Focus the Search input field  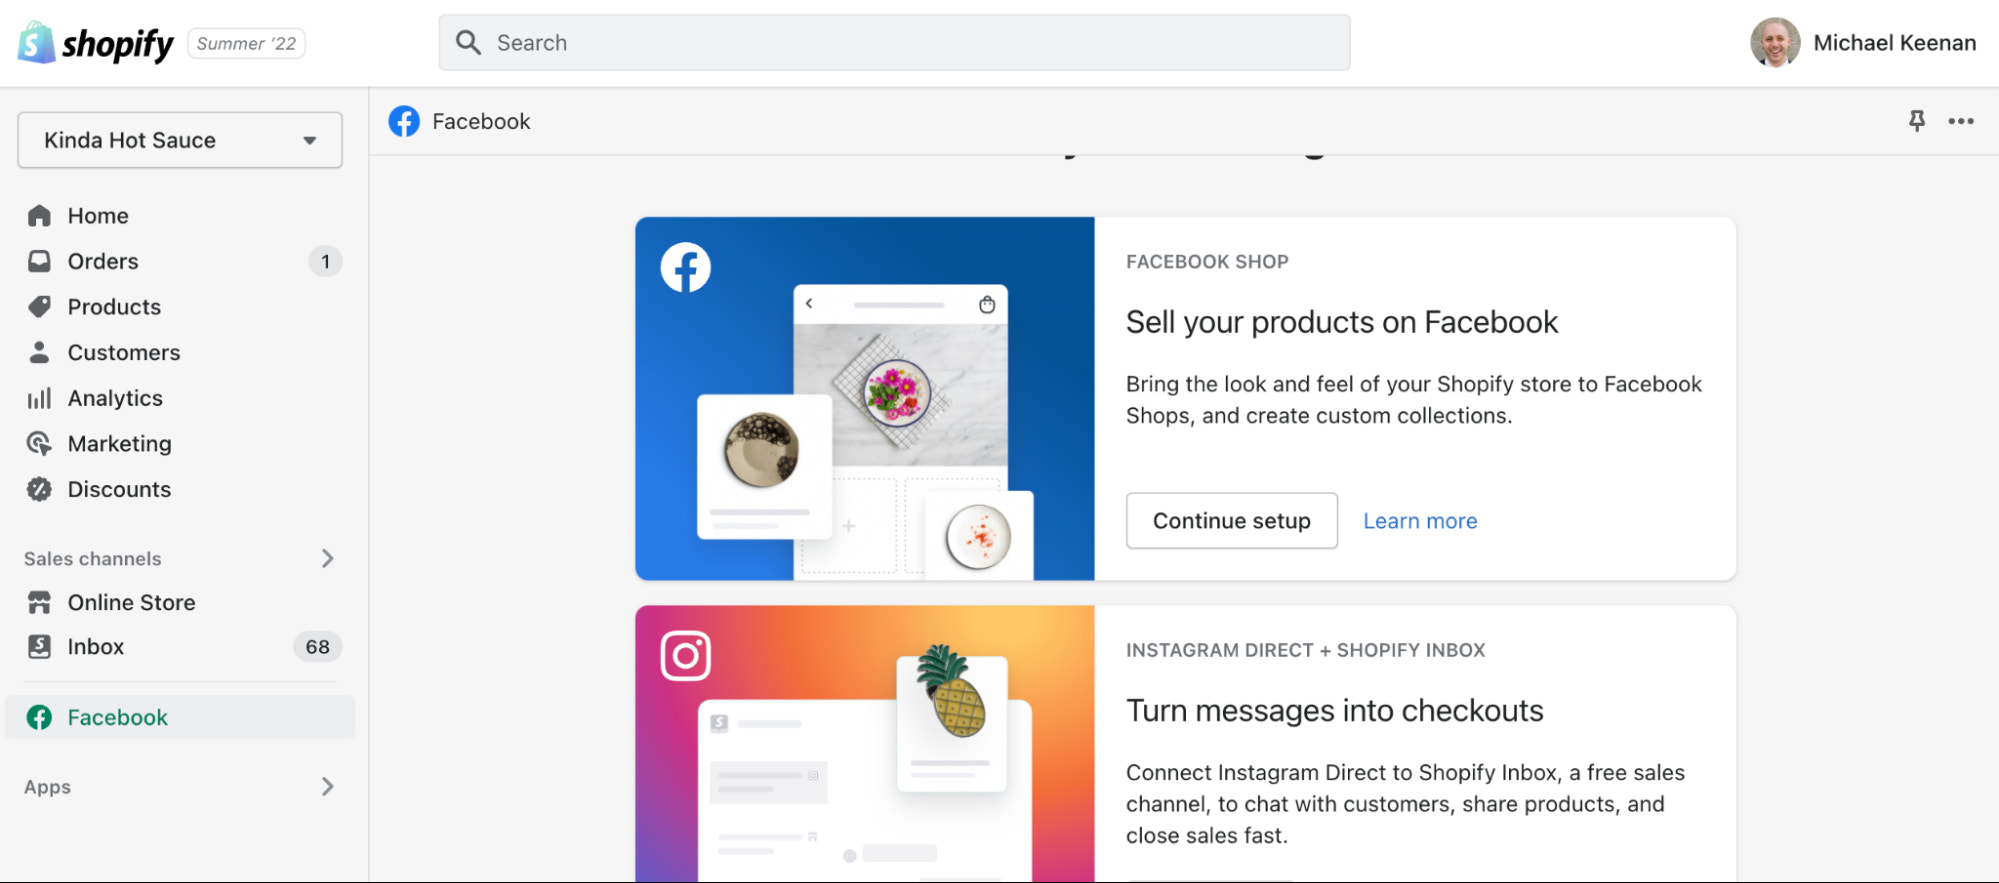894,42
